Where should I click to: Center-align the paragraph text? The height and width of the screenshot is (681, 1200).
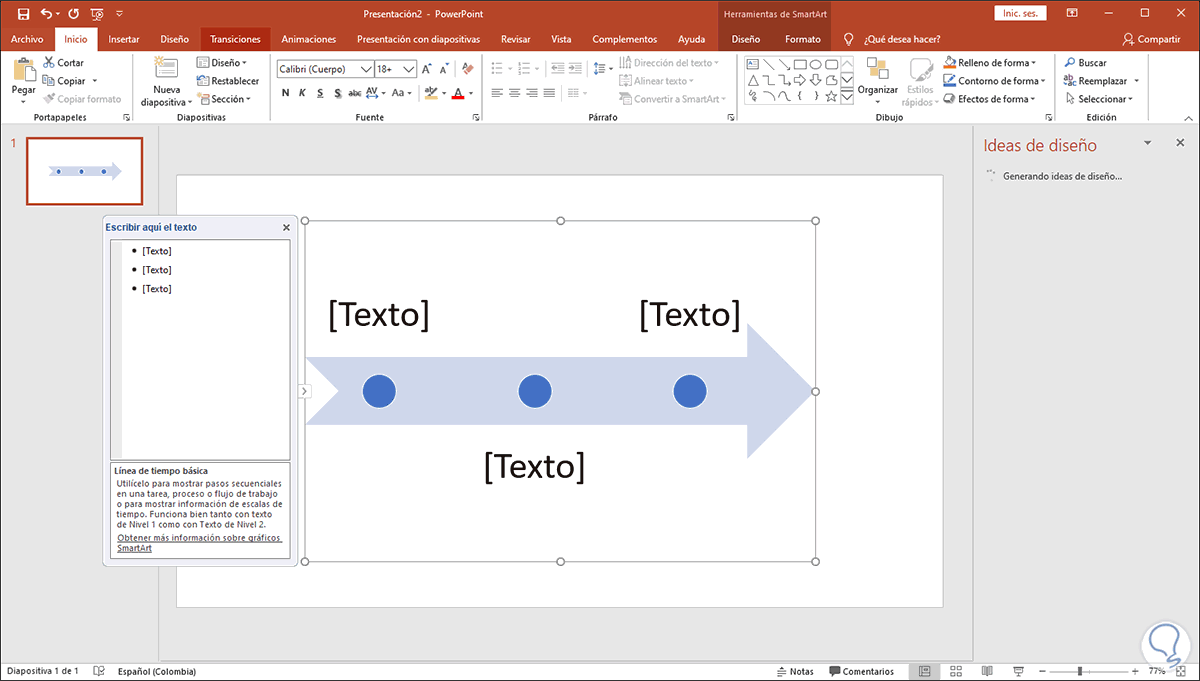pos(514,93)
